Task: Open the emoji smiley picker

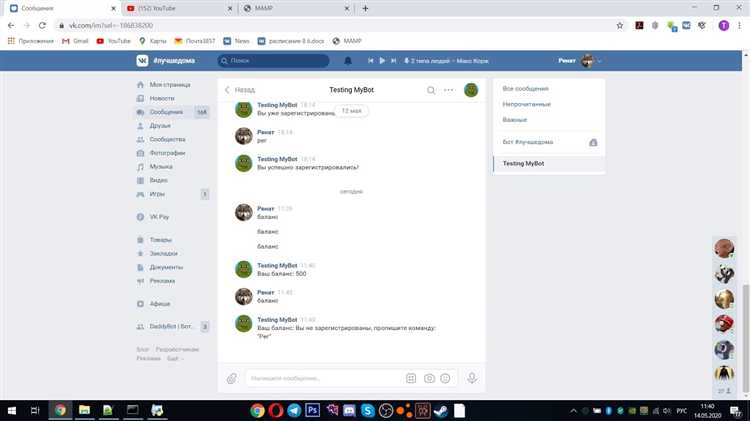Action: coord(445,378)
